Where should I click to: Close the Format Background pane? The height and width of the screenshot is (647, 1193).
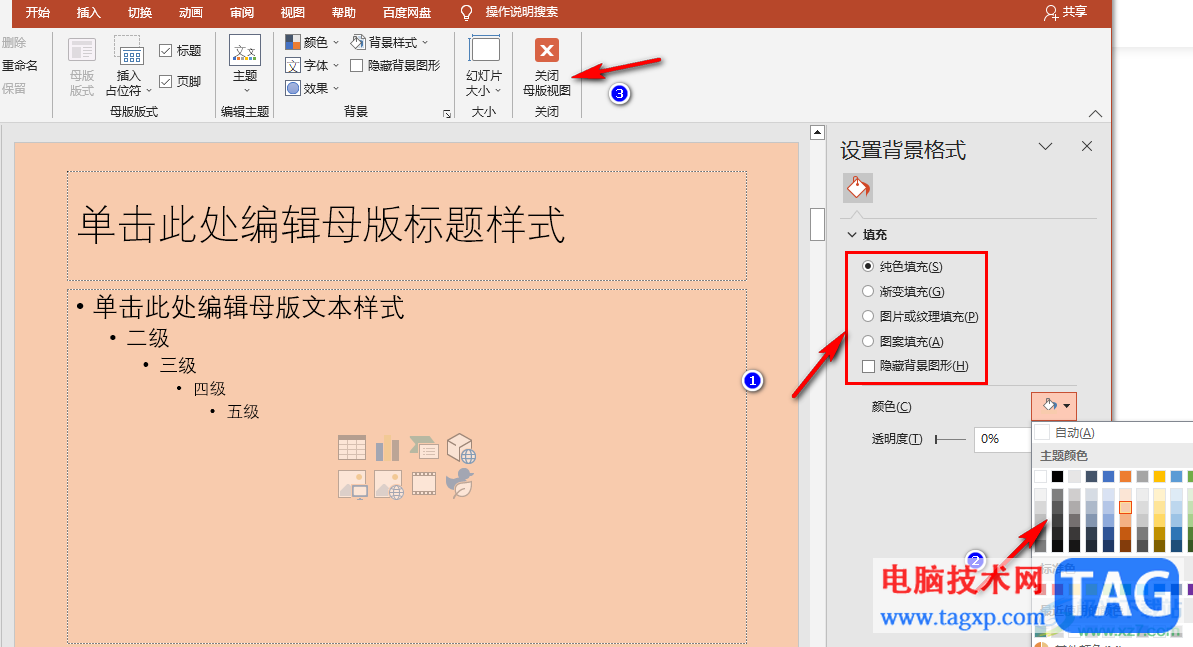click(x=1086, y=146)
